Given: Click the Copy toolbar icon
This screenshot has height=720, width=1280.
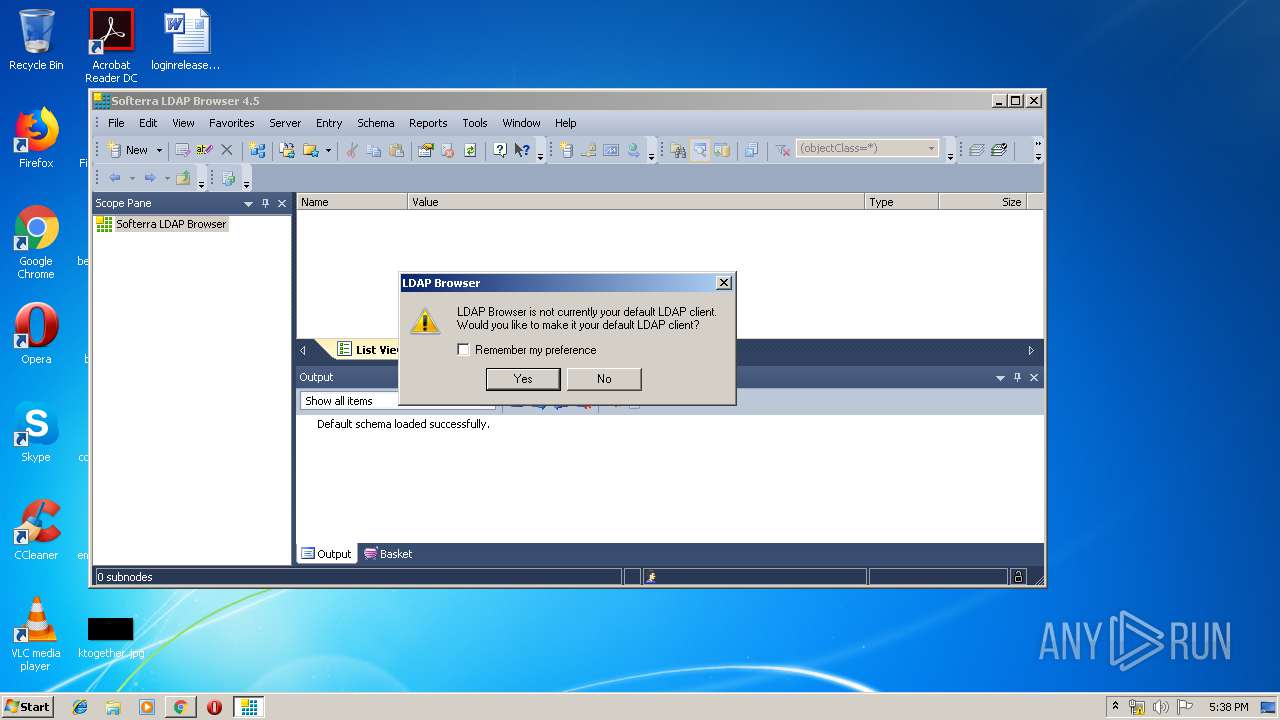Looking at the screenshot, I should tap(374, 150).
